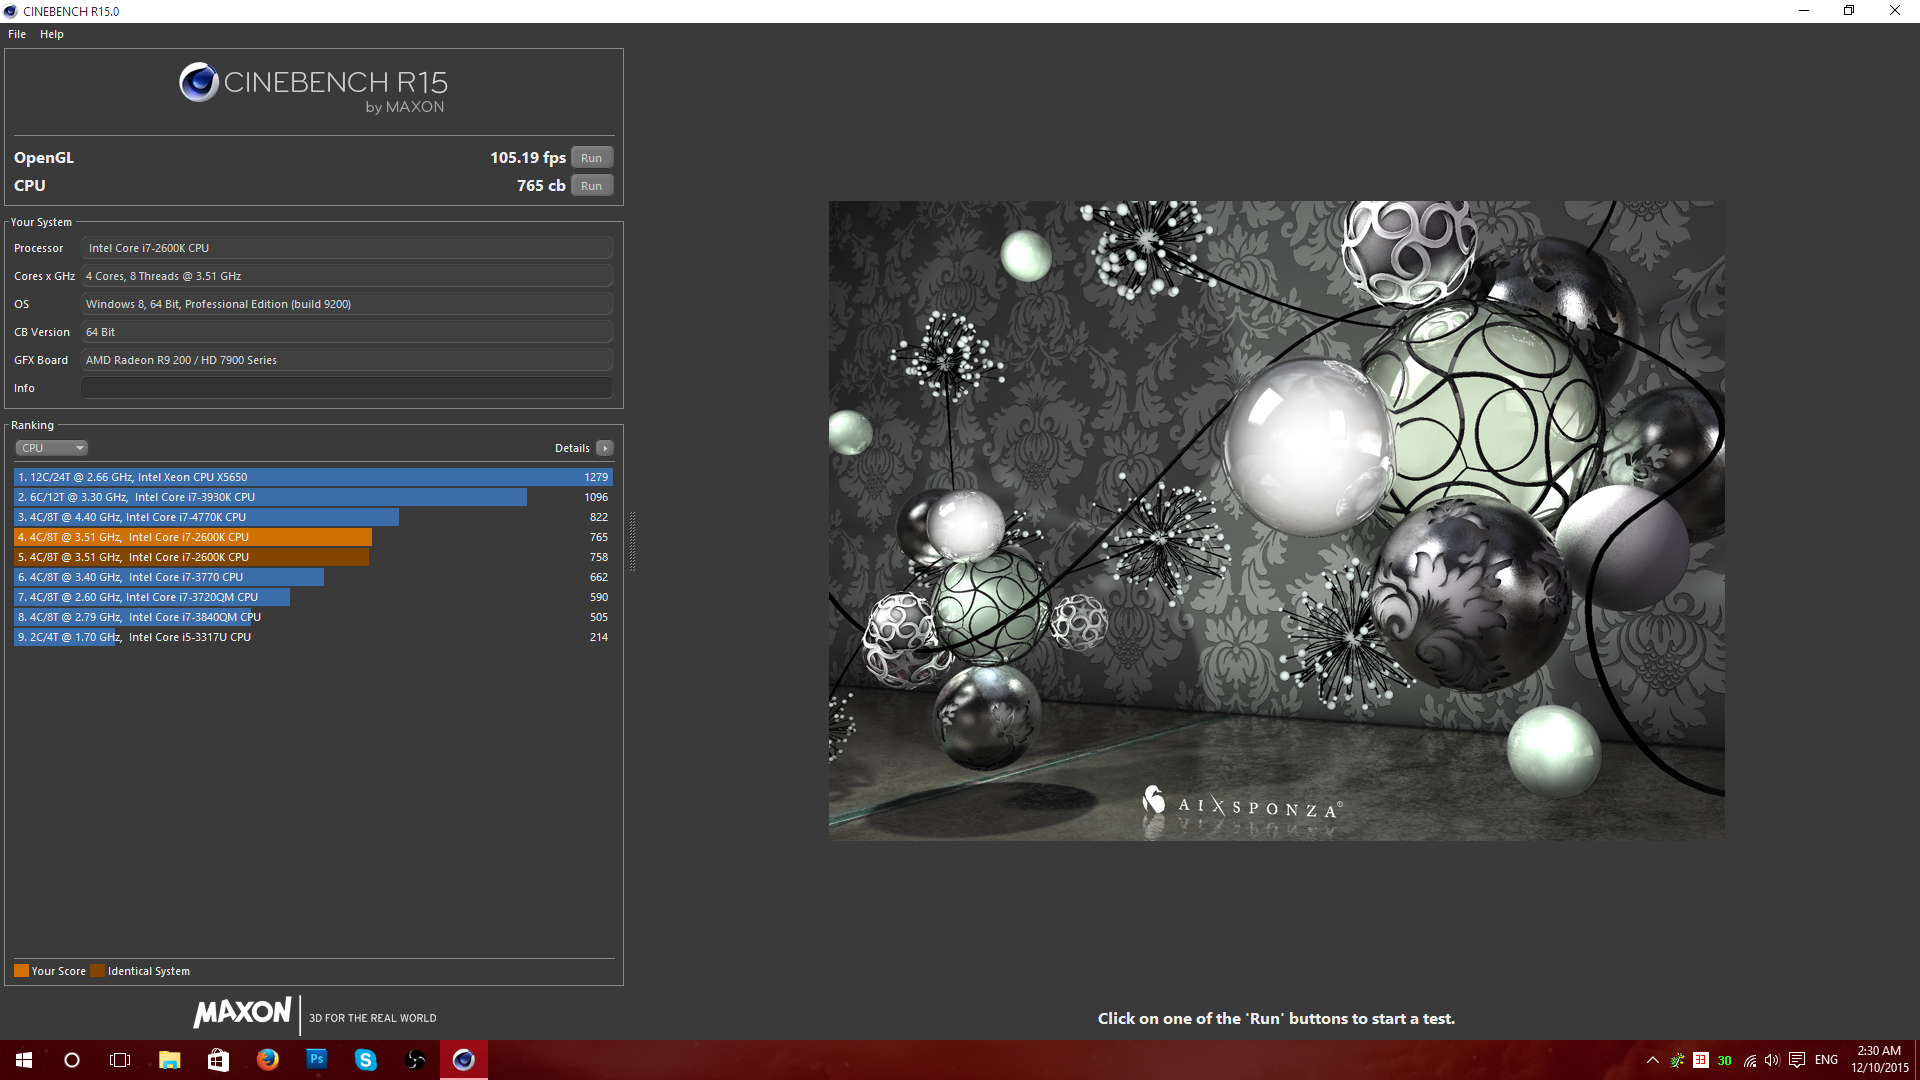Select the i7-3720QM ranking entry
The height and width of the screenshot is (1080, 1920).
coord(313,597)
